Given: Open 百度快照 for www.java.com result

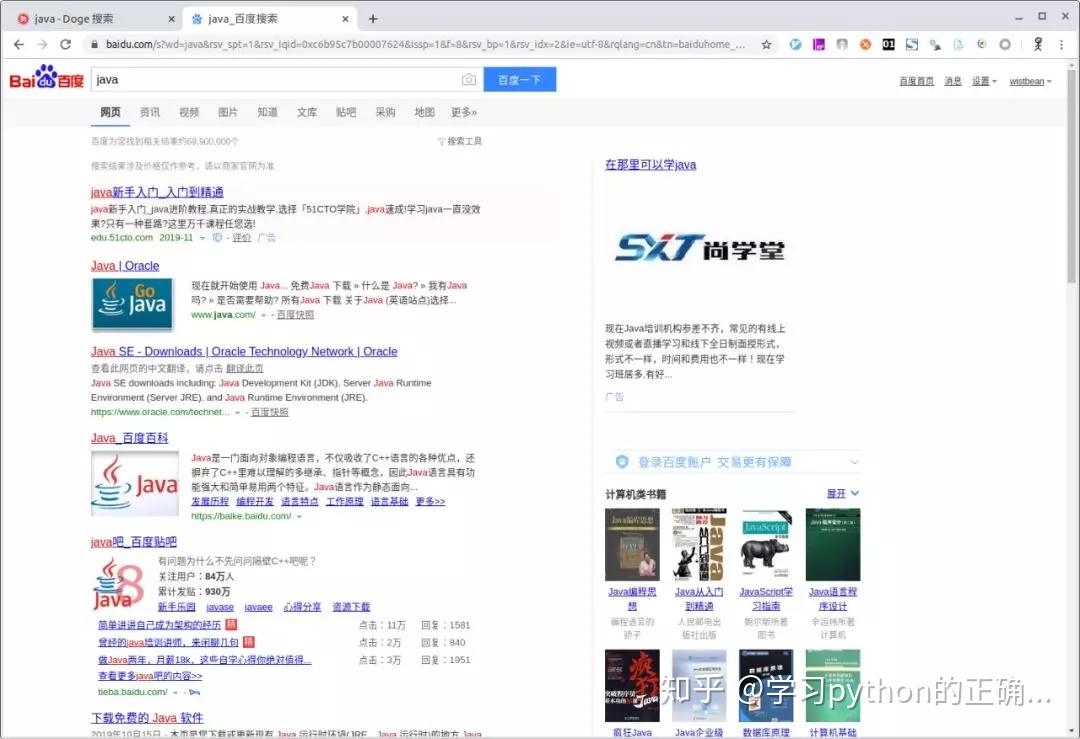Looking at the screenshot, I should [x=295, y=315].
